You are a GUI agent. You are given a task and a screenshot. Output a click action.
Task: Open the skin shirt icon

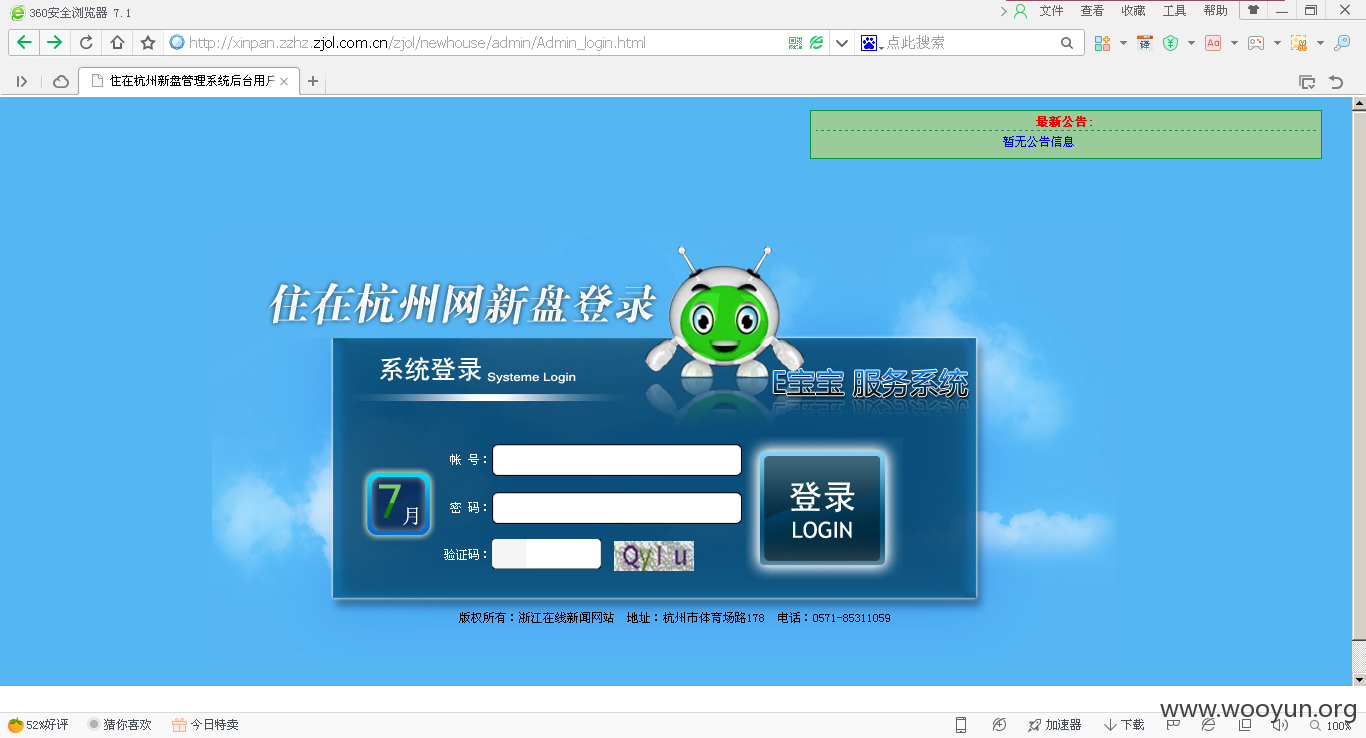click(1253, 10)
